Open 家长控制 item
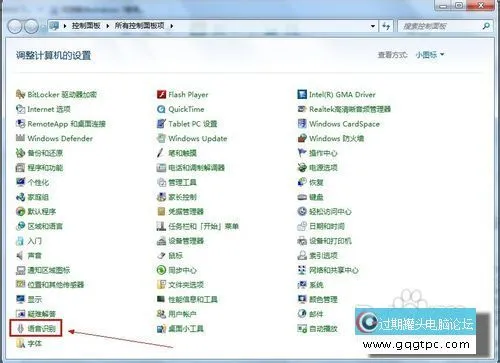This screenshot has width=500, height=363. [x=176, y=197]
